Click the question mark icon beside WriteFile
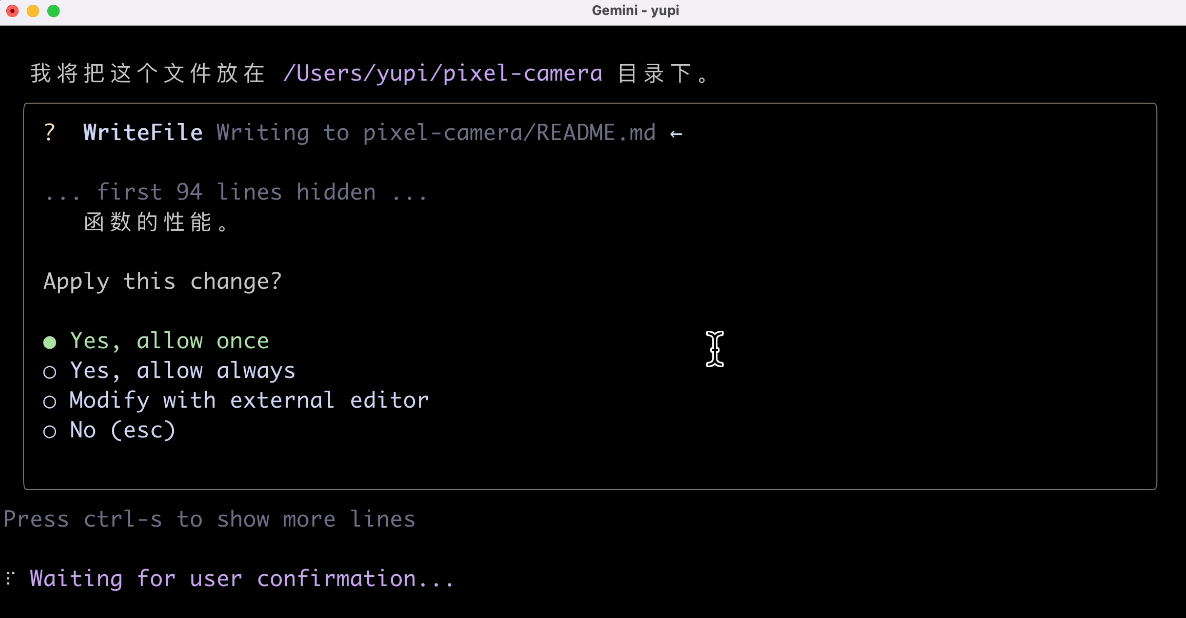The width and height of the screenshot is (1186, 618). point(50,133)
